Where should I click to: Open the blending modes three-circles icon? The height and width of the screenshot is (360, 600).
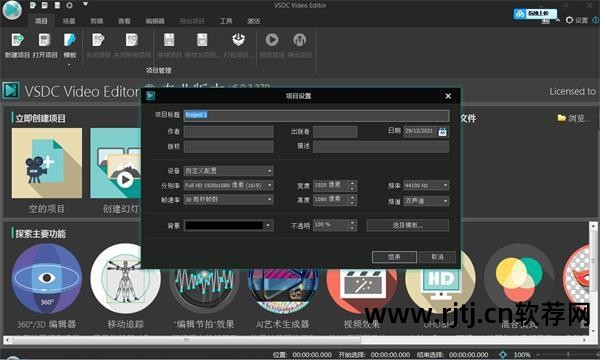point(519,279)
